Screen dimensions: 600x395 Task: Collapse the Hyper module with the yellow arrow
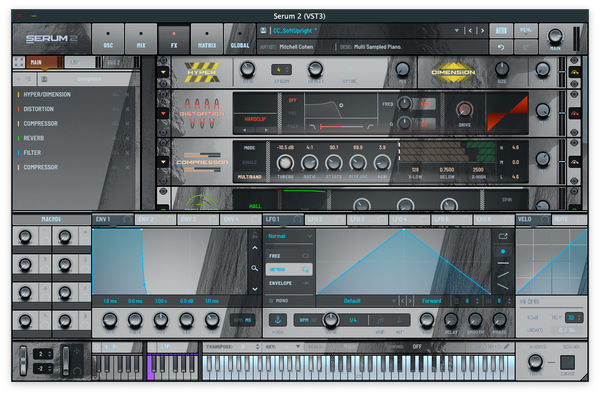163,72
